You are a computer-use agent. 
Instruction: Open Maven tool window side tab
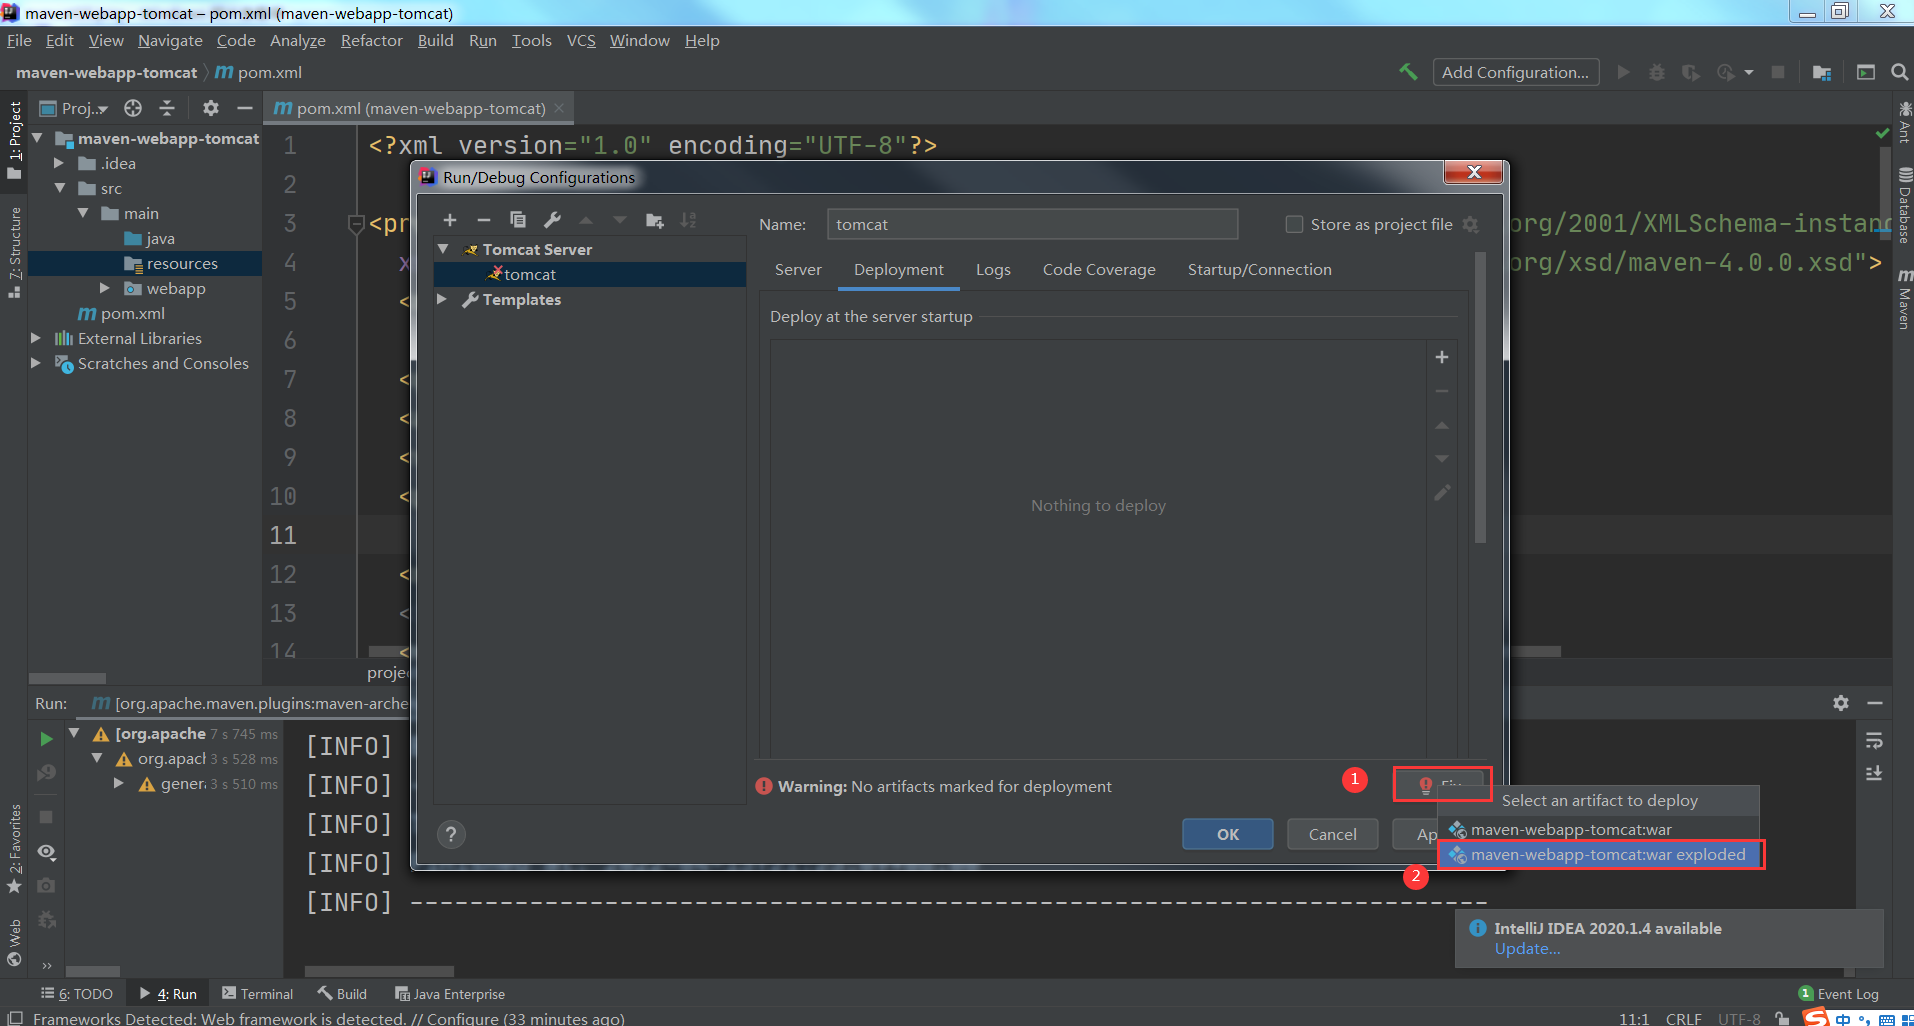pos(1904,299)
